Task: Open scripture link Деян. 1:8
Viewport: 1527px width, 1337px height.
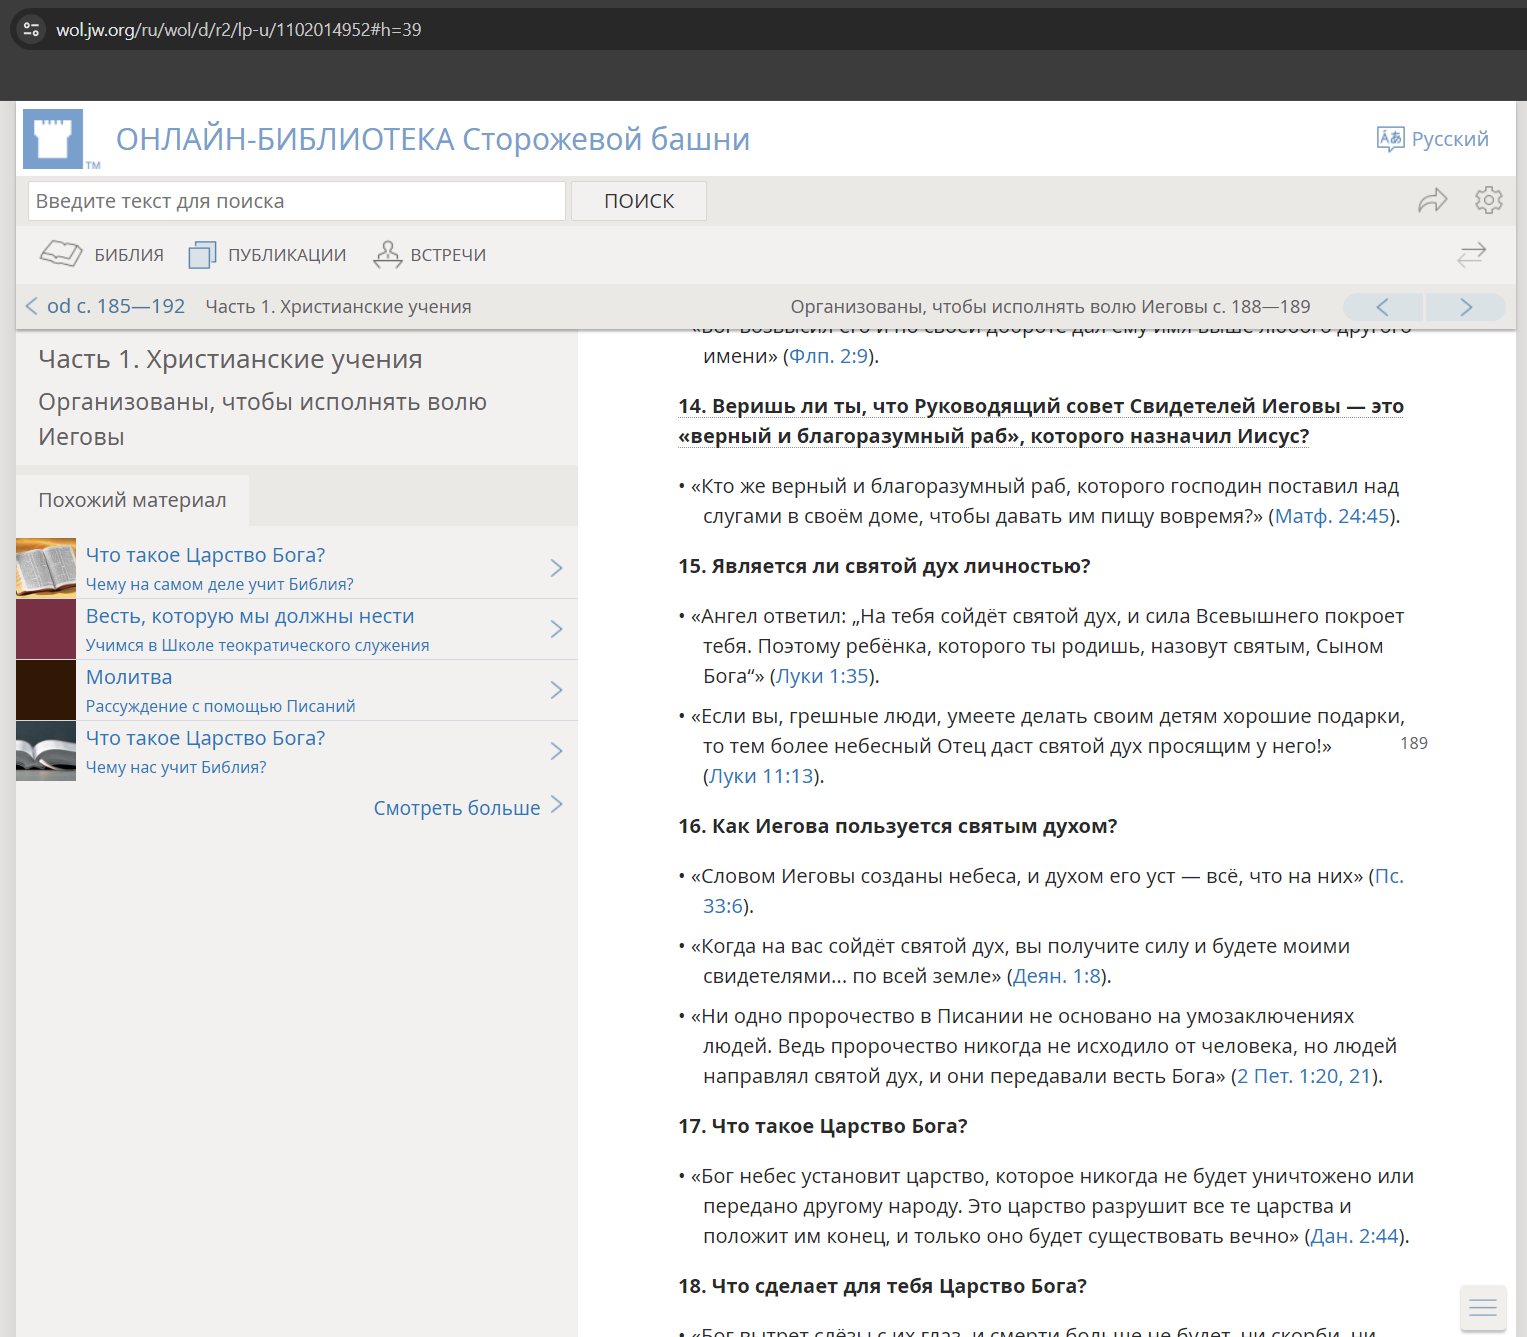Action: pyautogui.click(x=1057, y=976)
